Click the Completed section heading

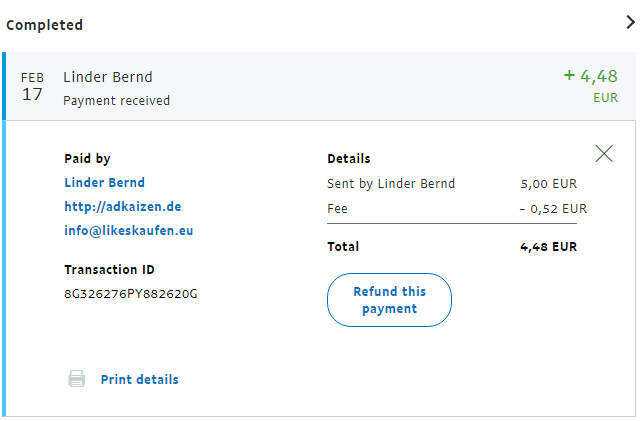point(45,25)
